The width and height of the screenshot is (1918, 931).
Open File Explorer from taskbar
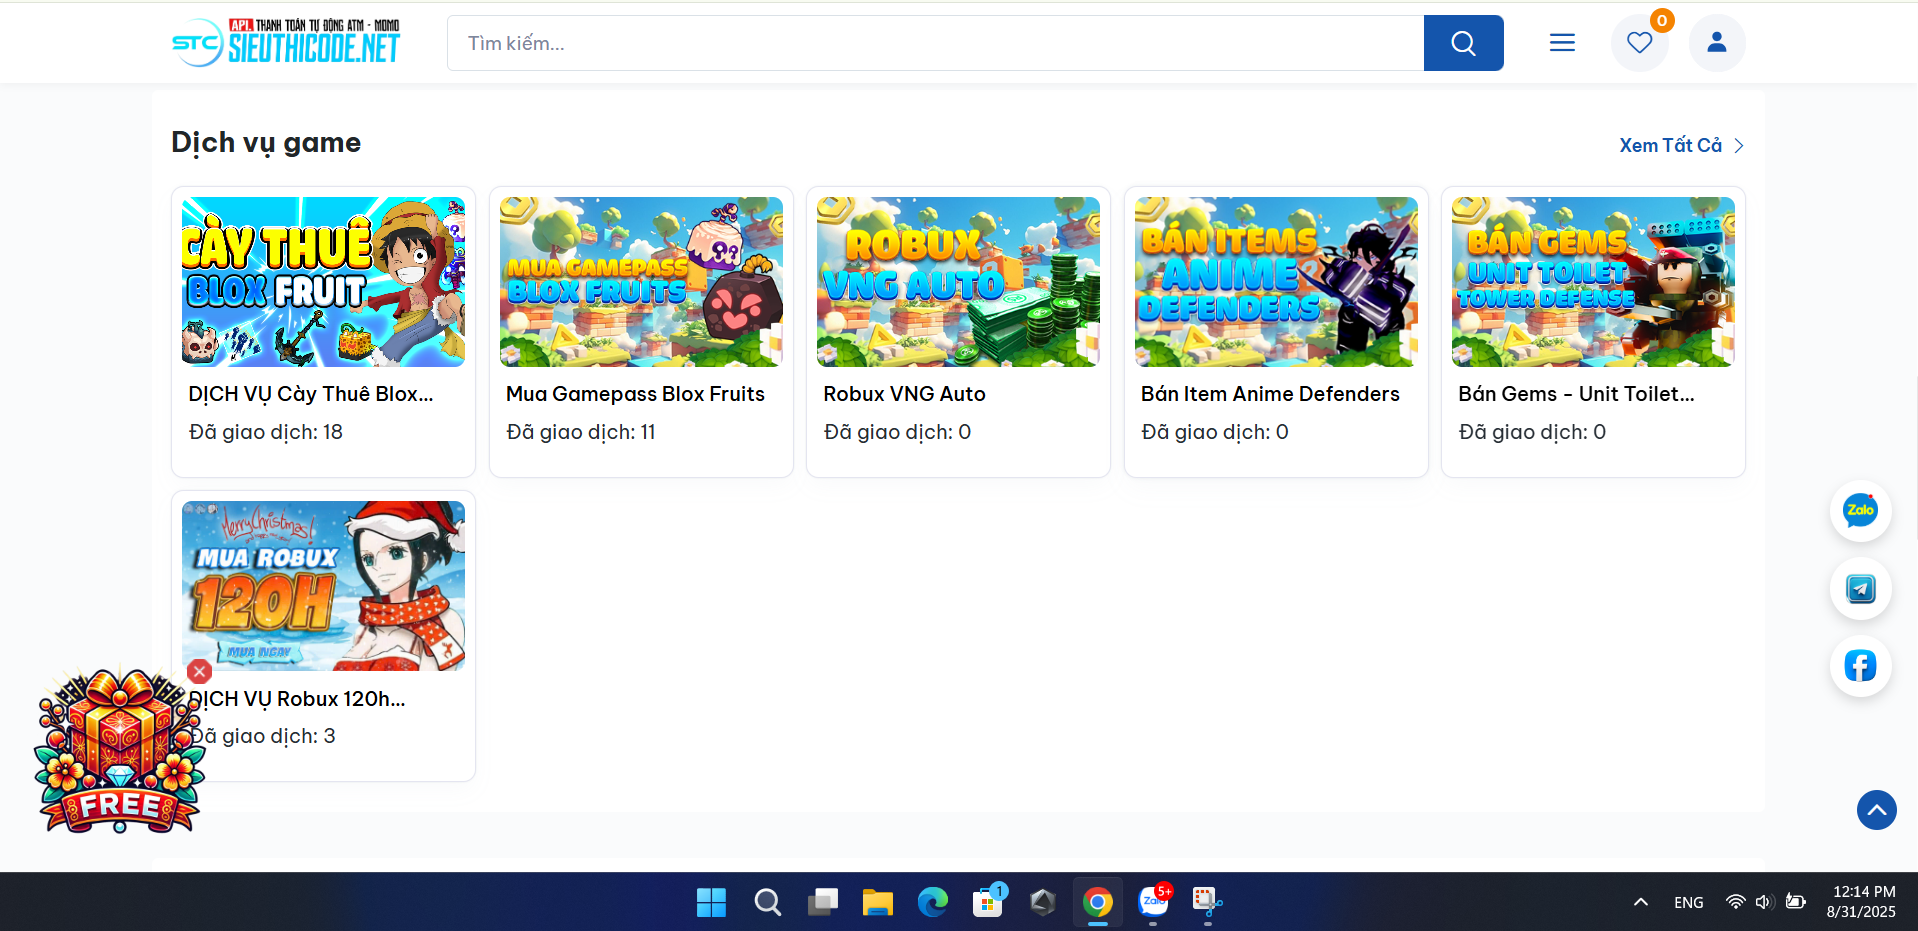pos(878,902)
